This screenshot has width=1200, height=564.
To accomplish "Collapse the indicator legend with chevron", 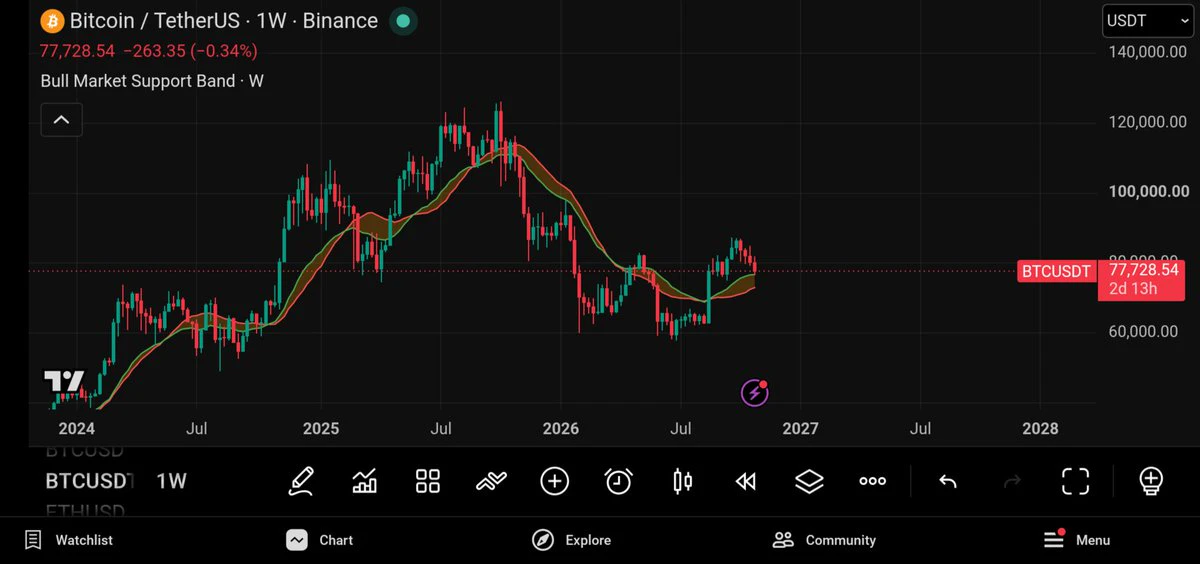I will click(x=61, y=120).
